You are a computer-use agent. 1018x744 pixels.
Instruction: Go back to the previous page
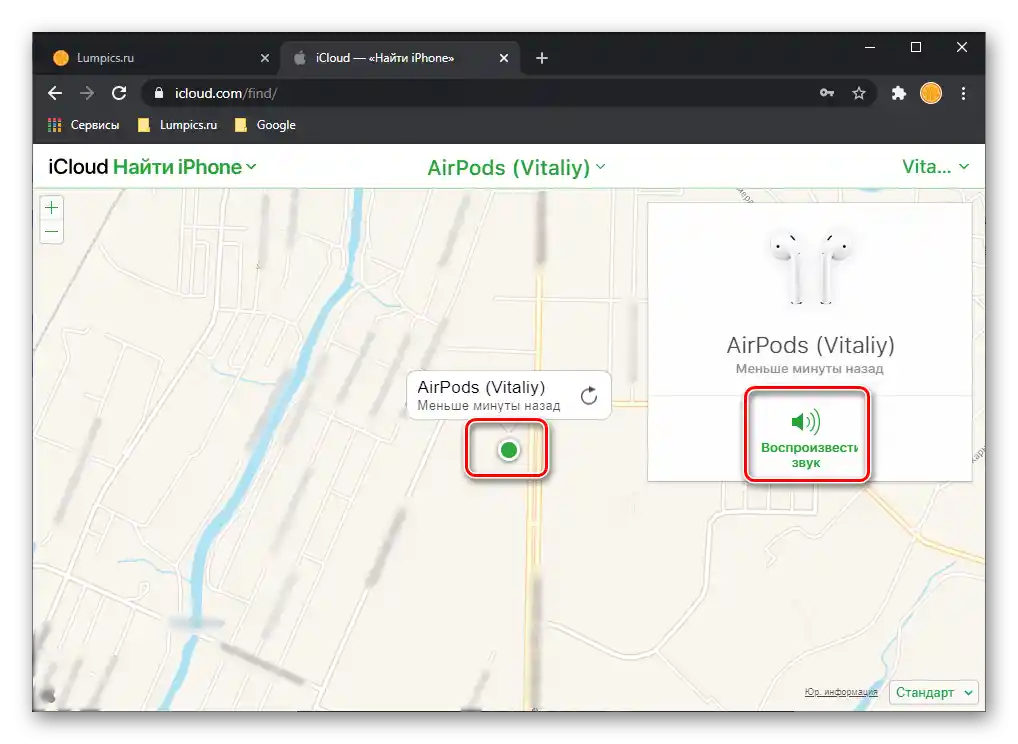(x=55, y=93)
